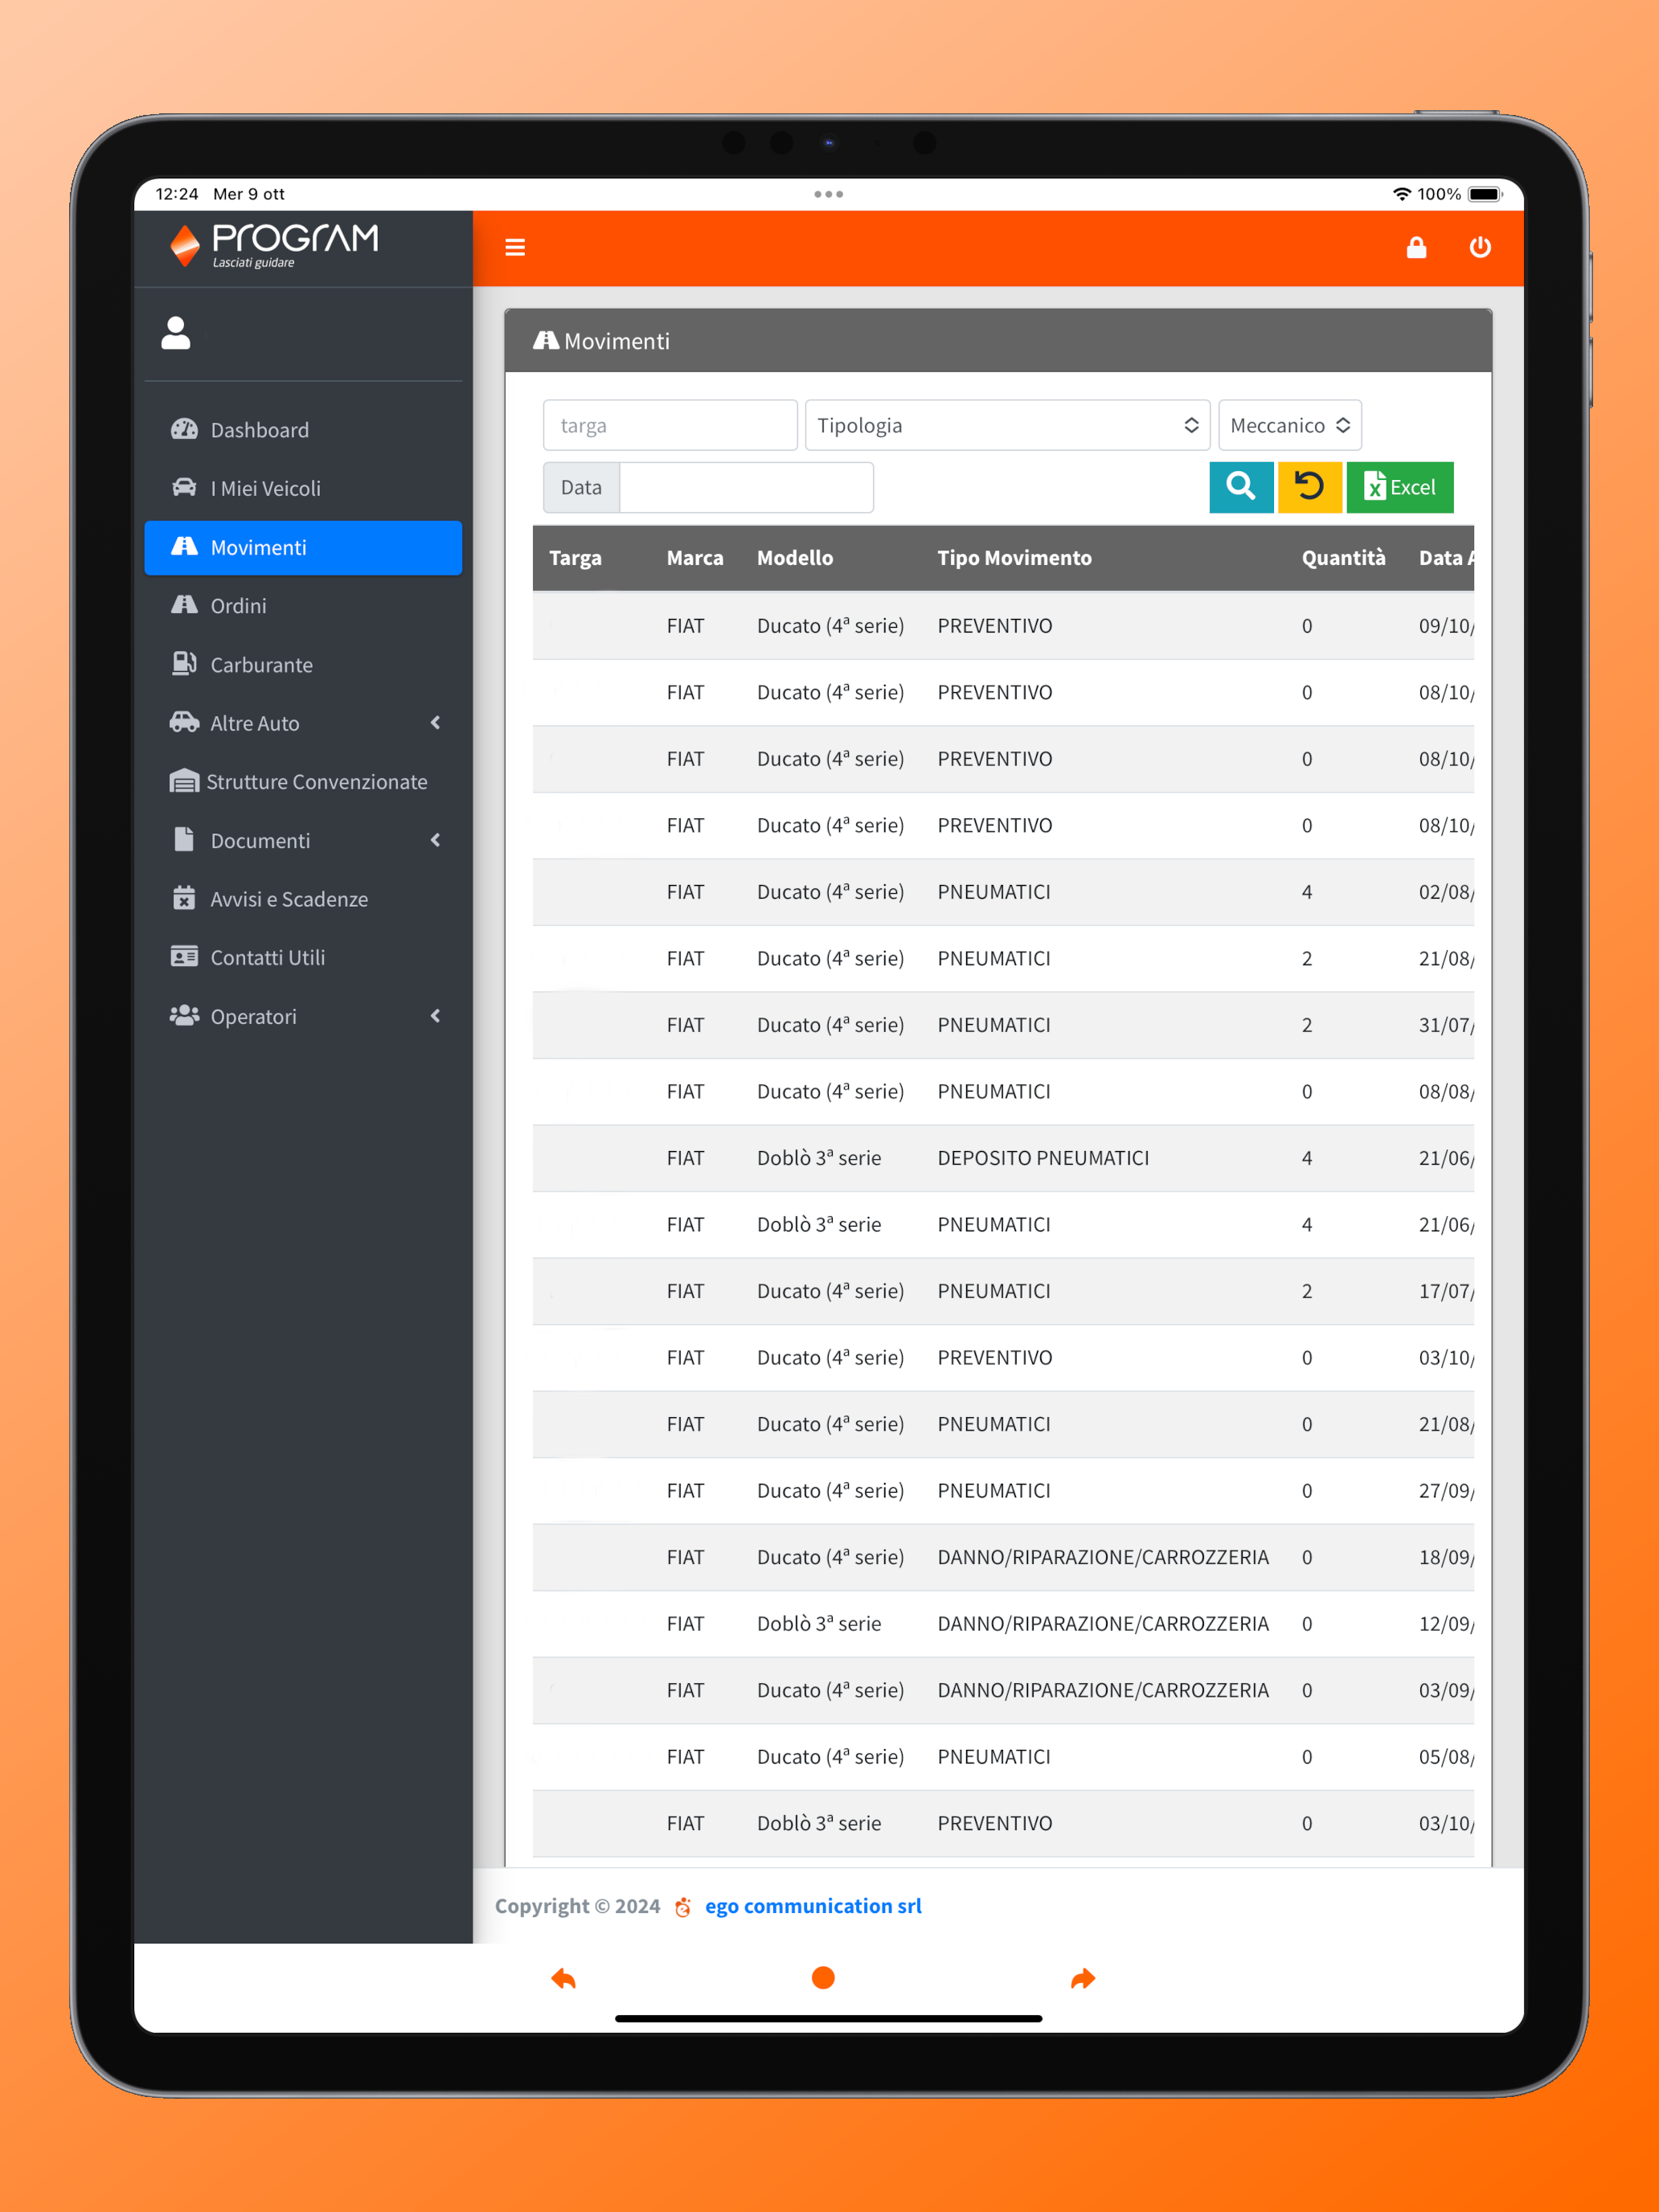Click date 27/09 in PNEUMATICI row

point(1446,1491)
